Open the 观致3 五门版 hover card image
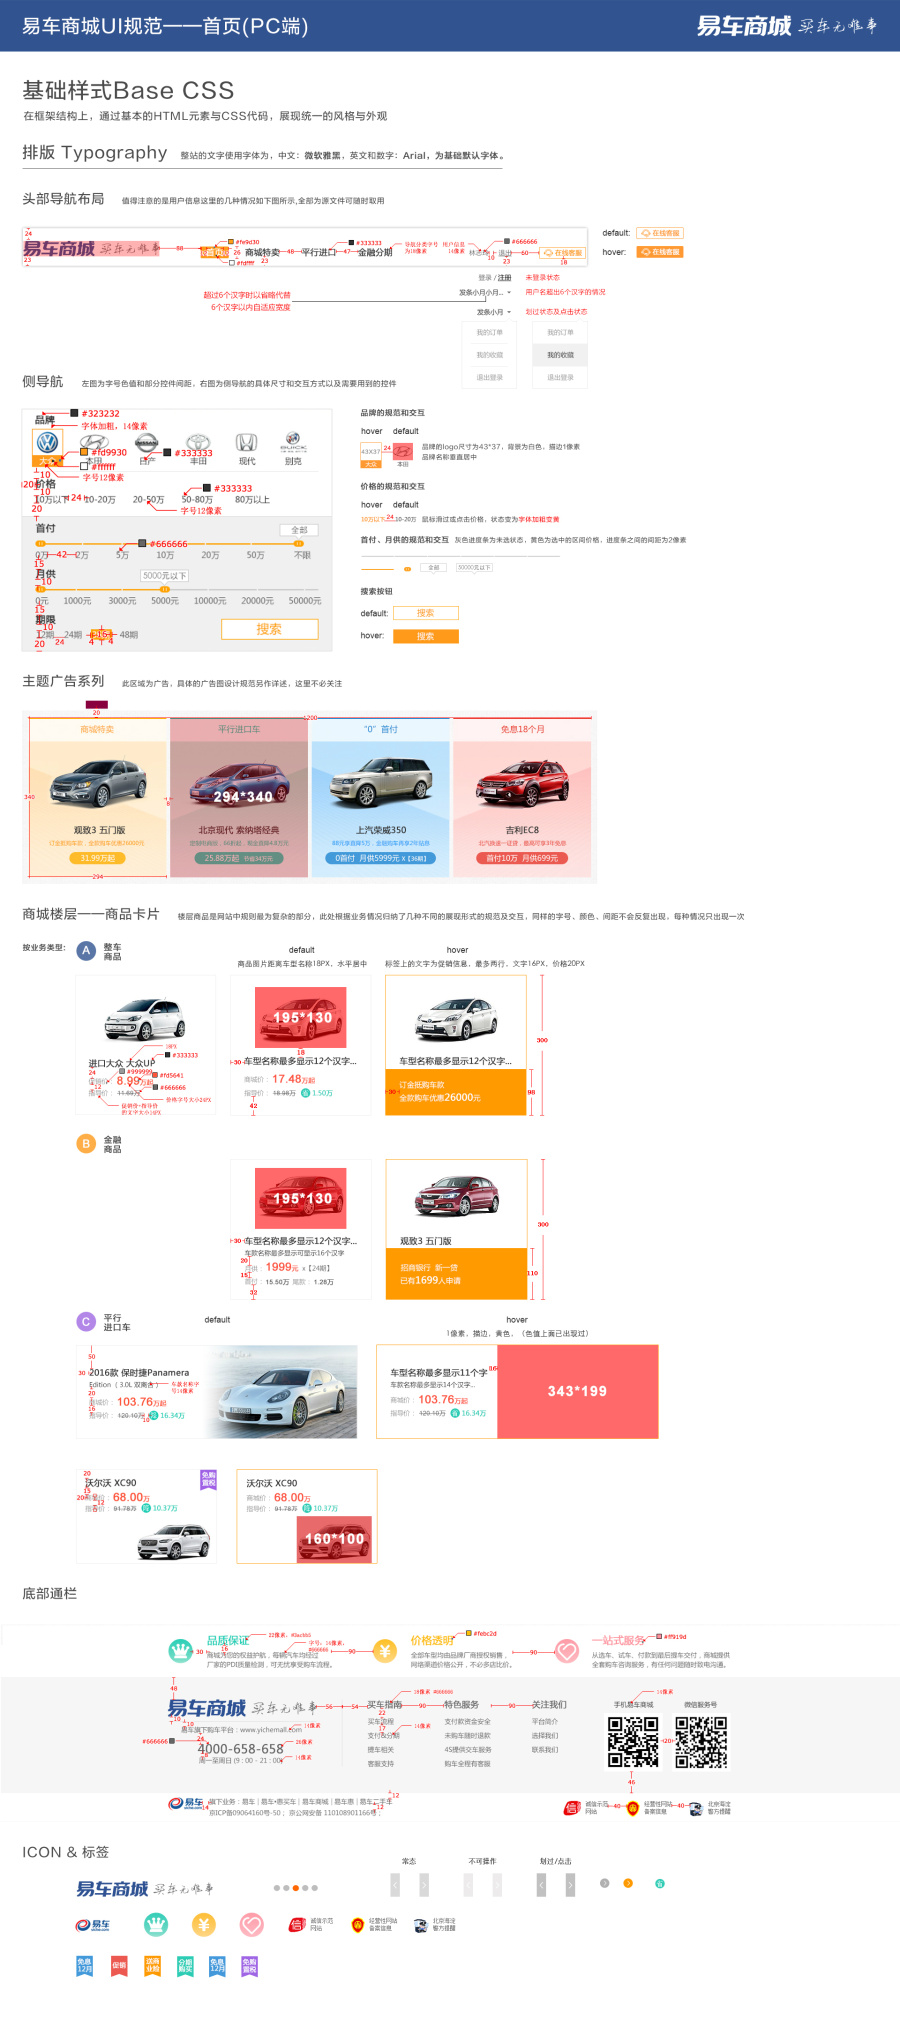The height and width of the screenshot is (2020, 900). coord(456,1195)
